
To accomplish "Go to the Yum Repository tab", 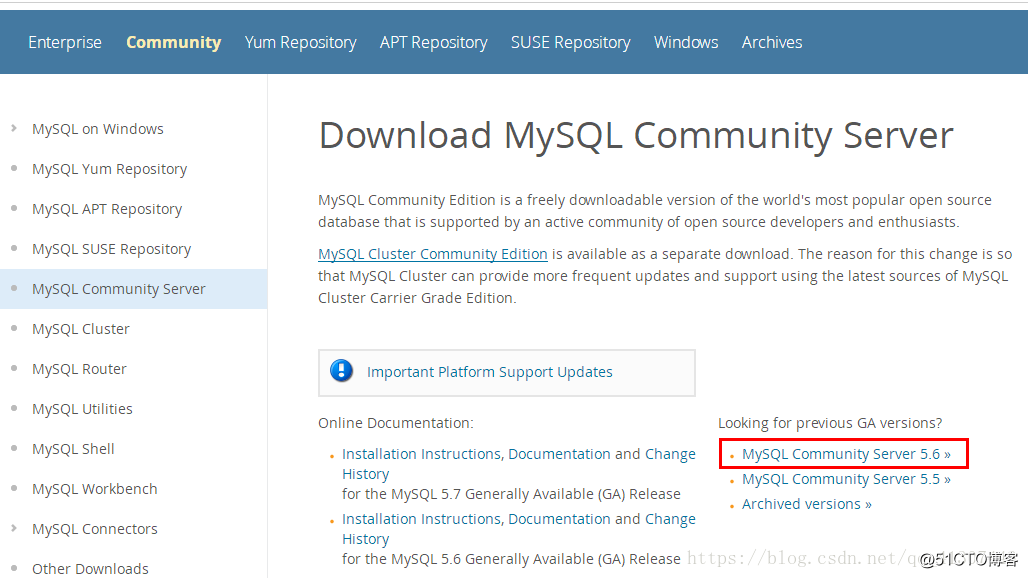I will point(301,43).
